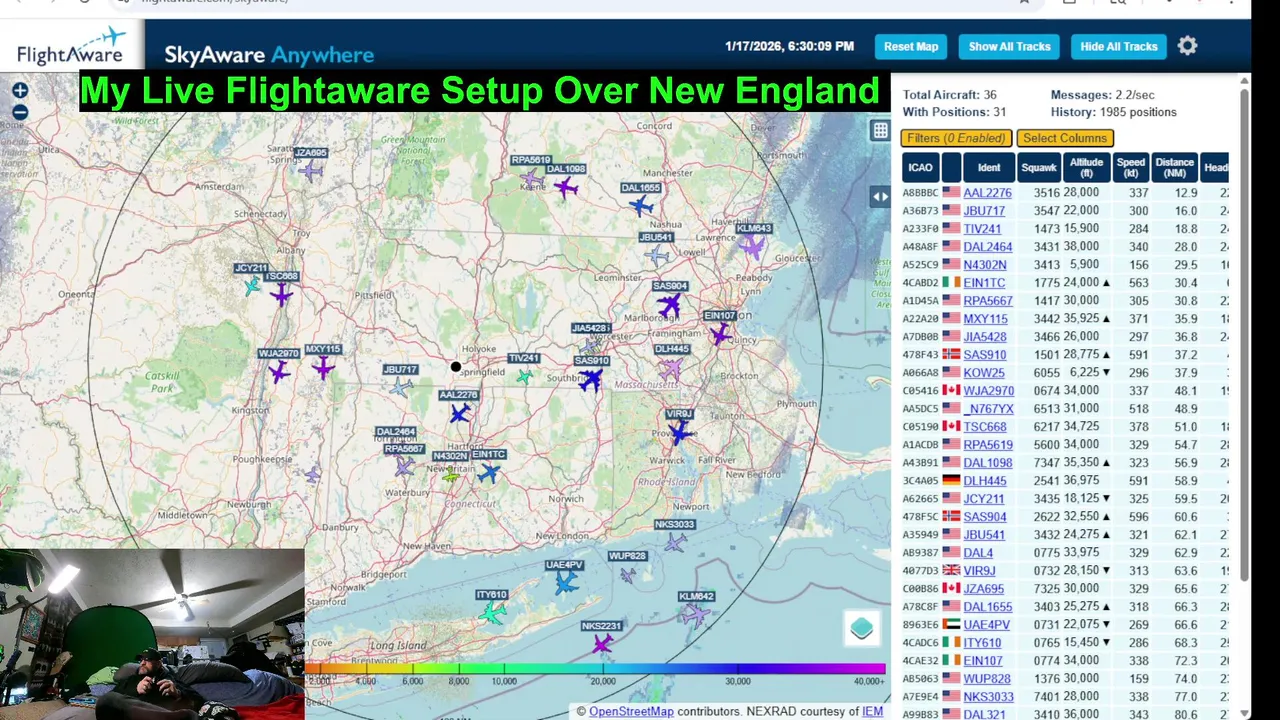Viewport: 1280px width, 720px height.
Task: Click the webcam video overlay thumbnail
Action: (152, 634)
